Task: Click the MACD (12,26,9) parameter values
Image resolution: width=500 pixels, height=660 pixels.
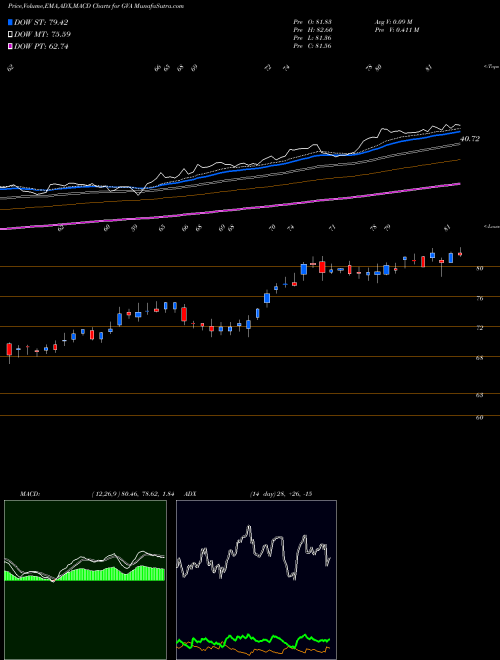Action: 133,494
